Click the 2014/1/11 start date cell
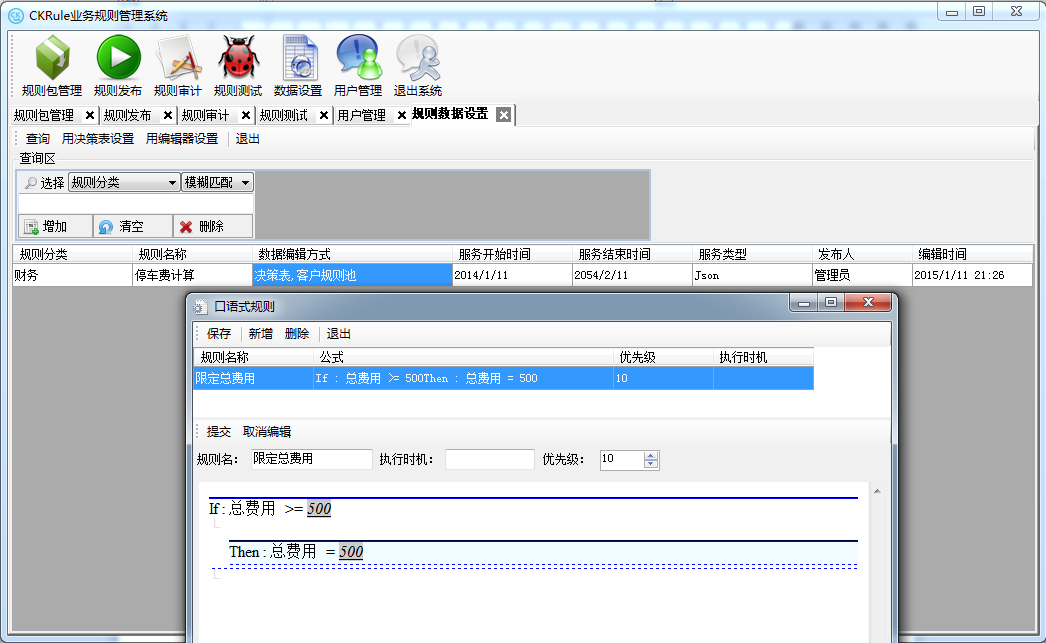This screenshot has height=643, width=1046. (512, 275)
